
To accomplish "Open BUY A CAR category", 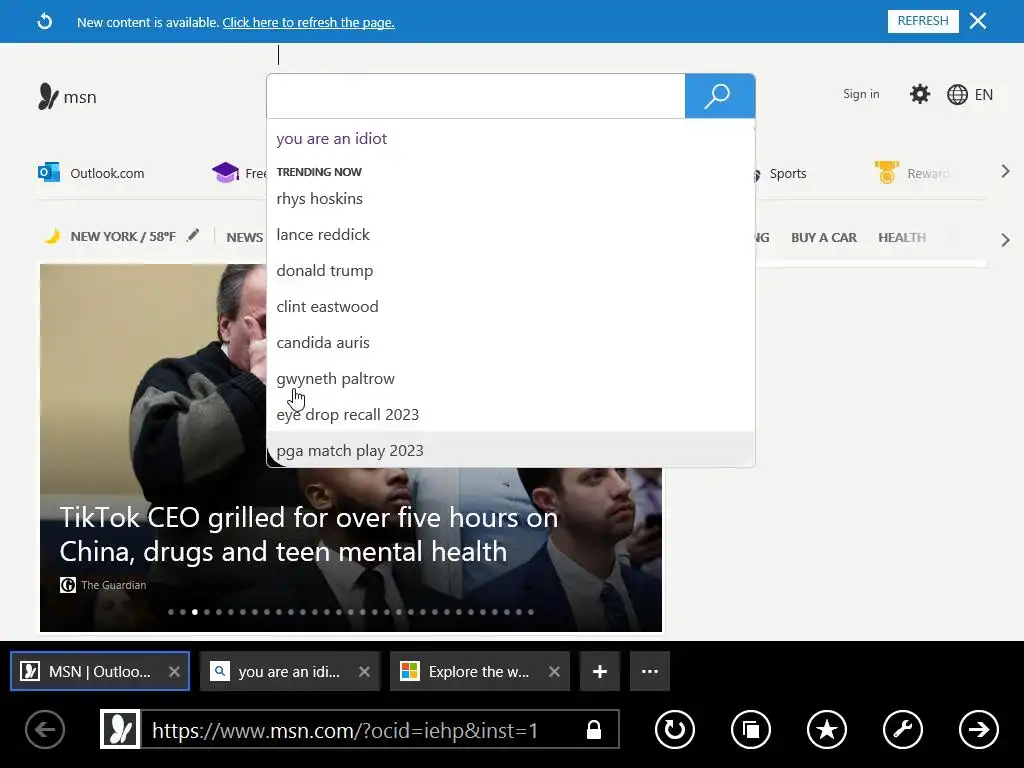I will pos(824,238).
